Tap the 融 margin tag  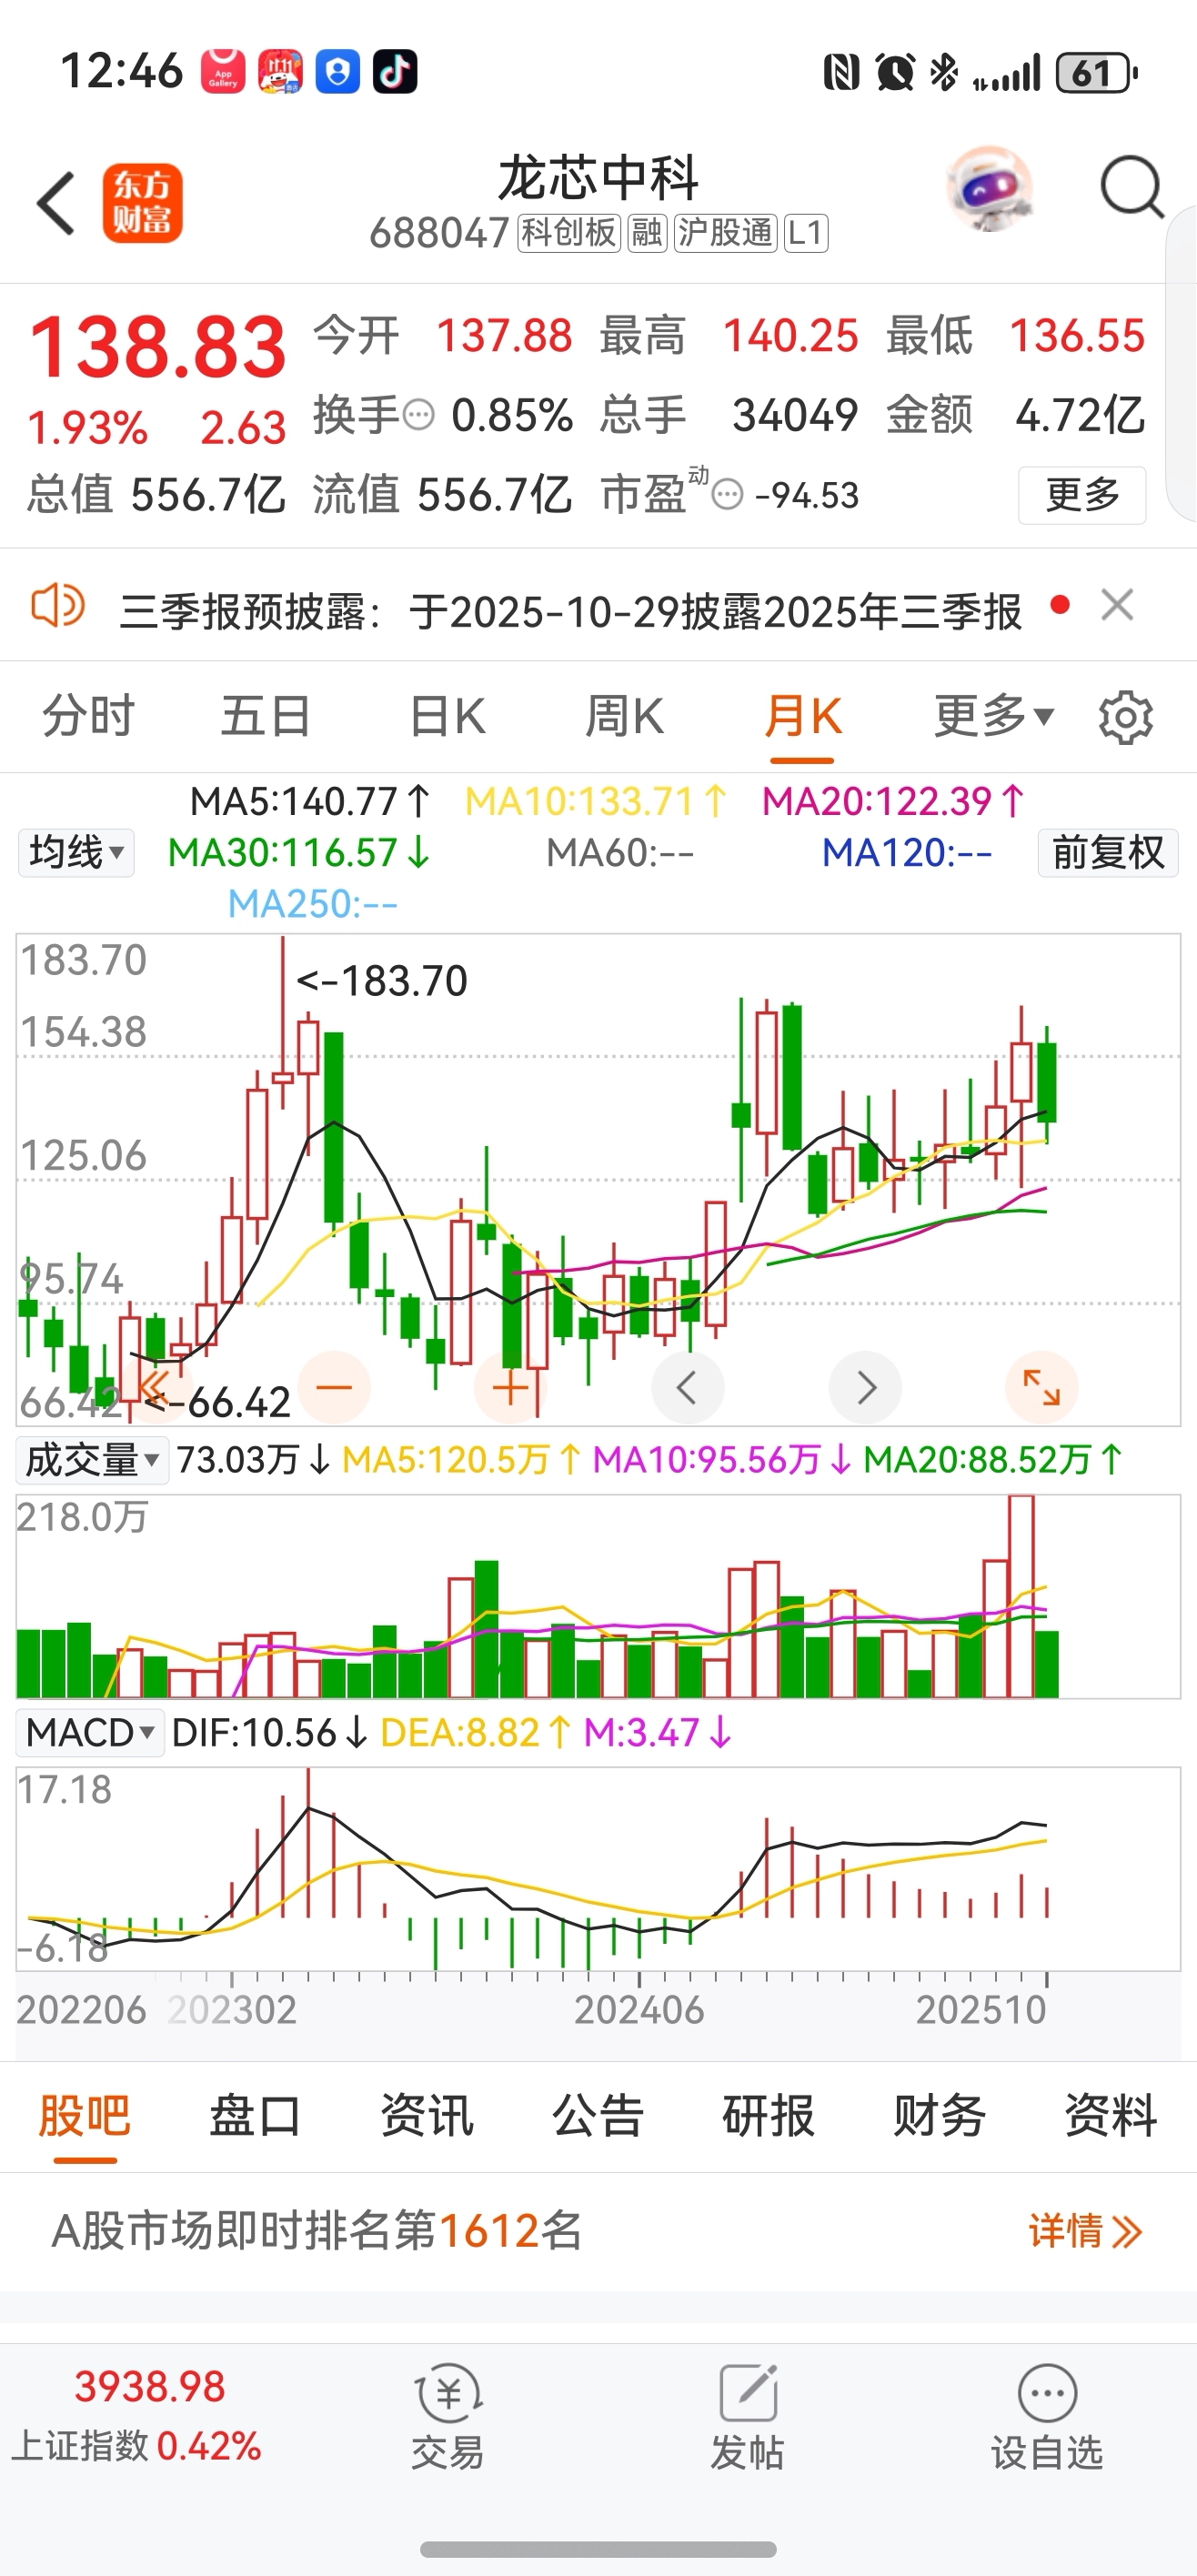(647, 233)
